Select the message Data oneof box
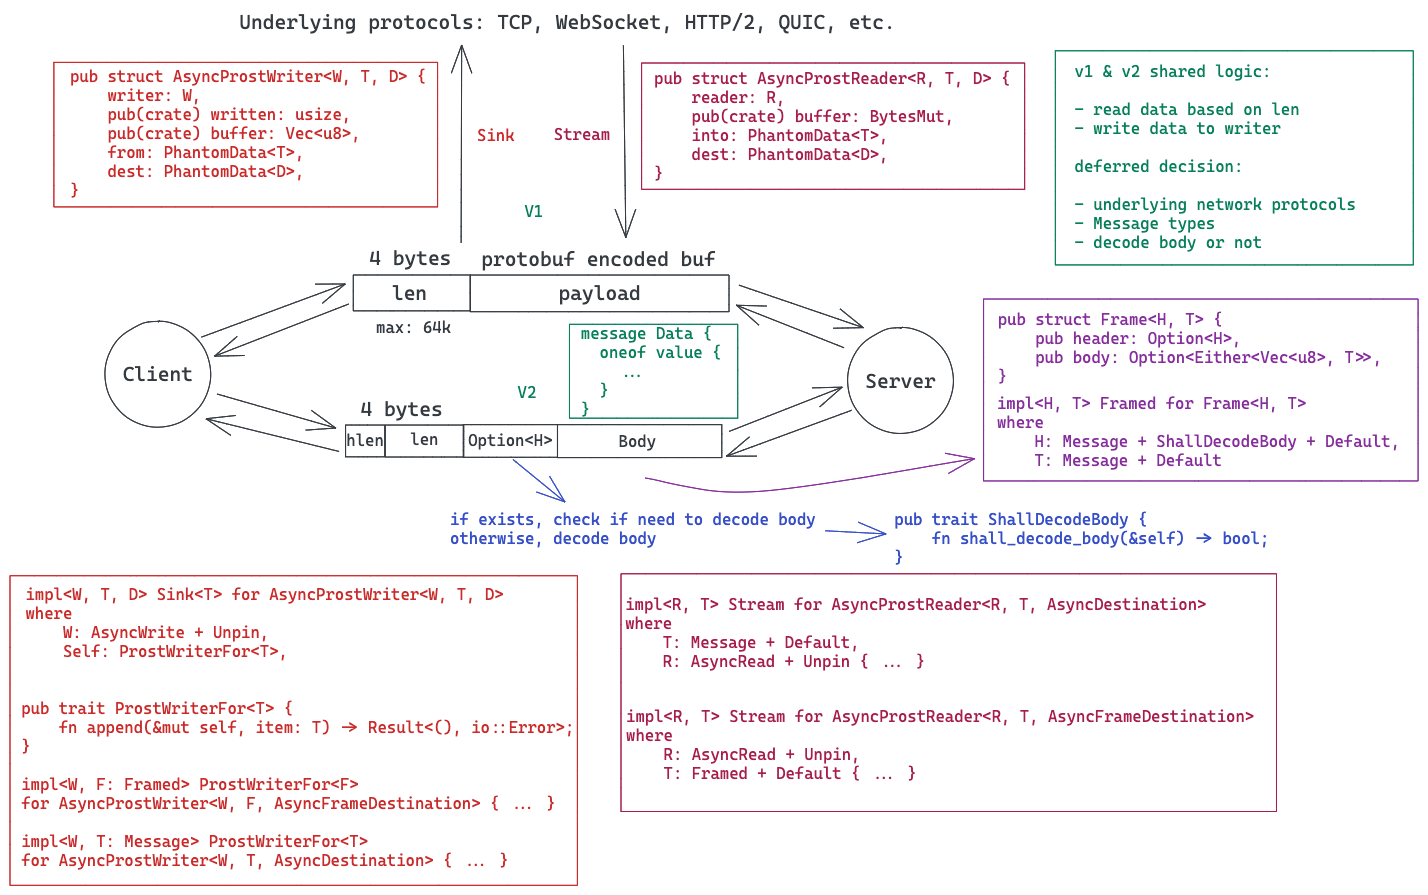Viewport: 1428px width, 895px height. 652,371
